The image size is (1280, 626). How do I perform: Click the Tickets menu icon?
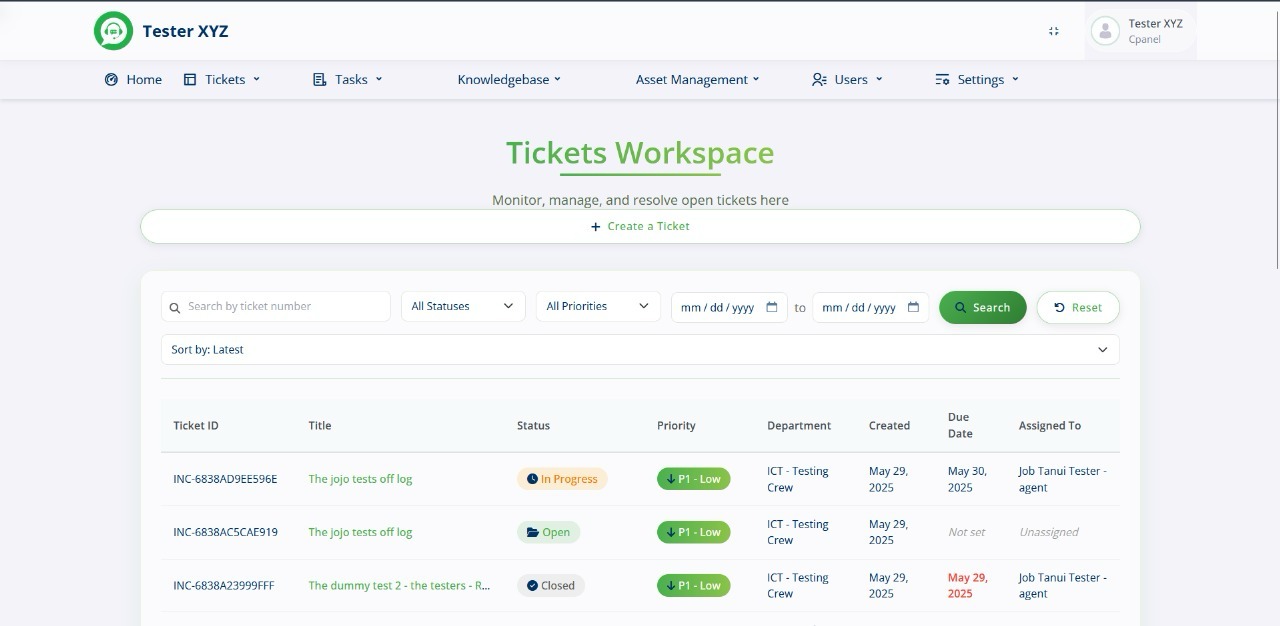(x=190, y=79)
